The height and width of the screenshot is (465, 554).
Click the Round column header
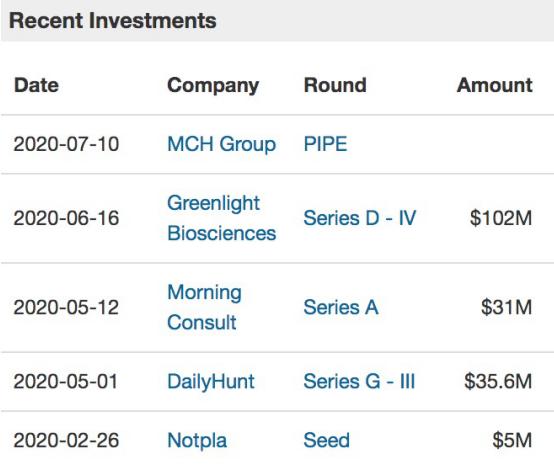click(335, 85)
